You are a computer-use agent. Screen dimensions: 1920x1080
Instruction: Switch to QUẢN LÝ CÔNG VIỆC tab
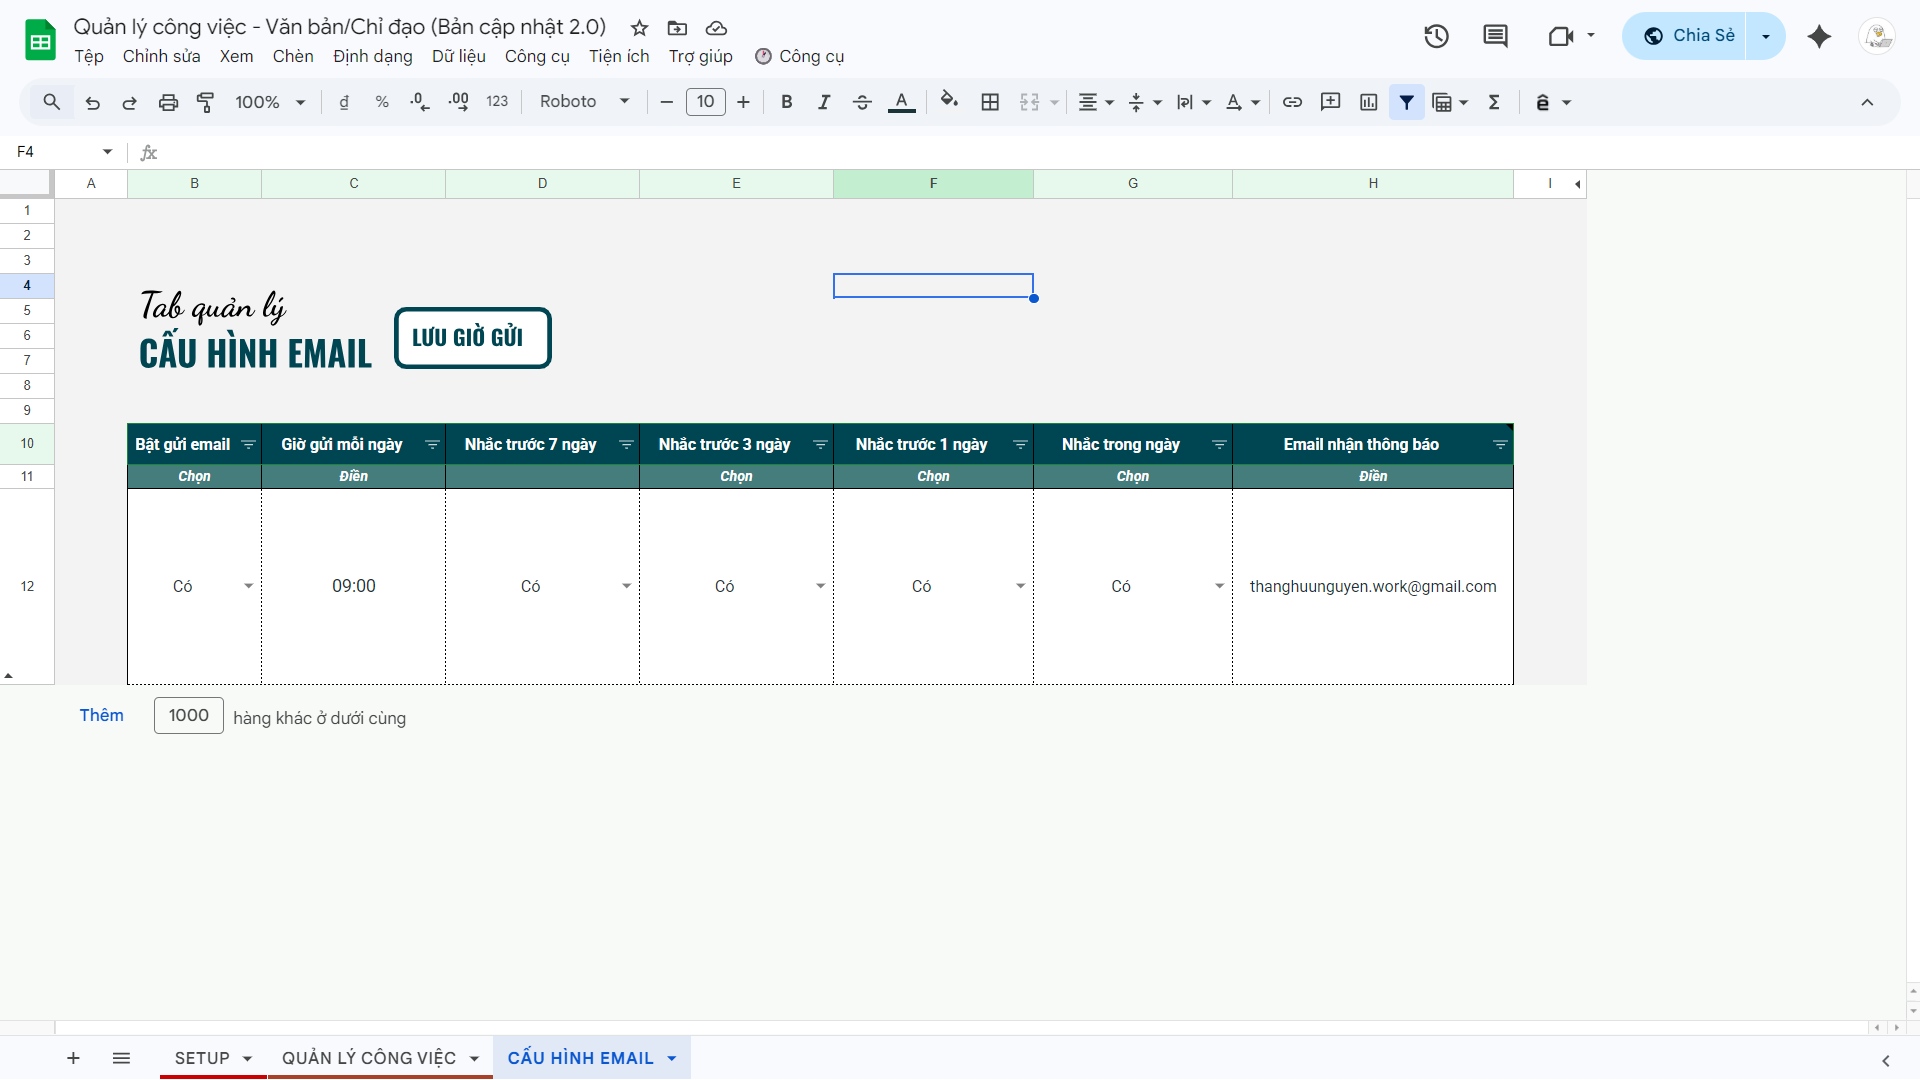pyautogui.click(x=369, y=1058)
